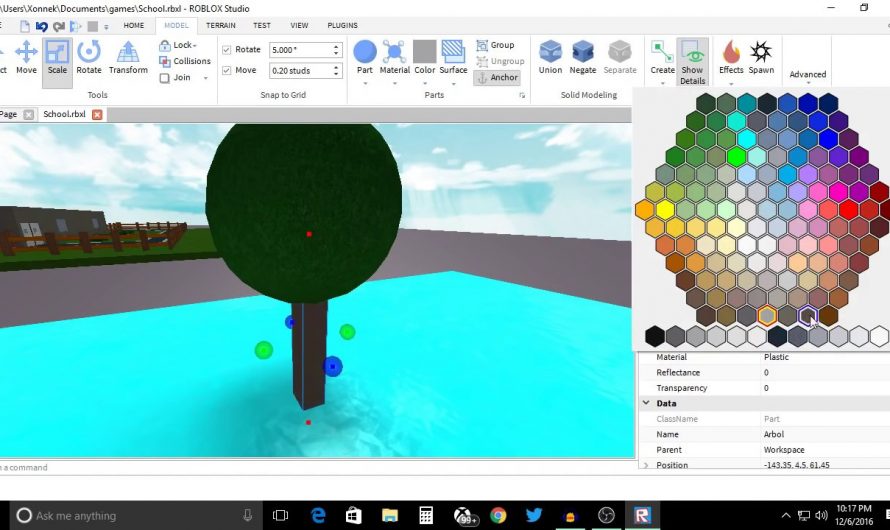Click the Union solid modeling icon
Viewport: 890px width, 530px height.
click(550, 58)
